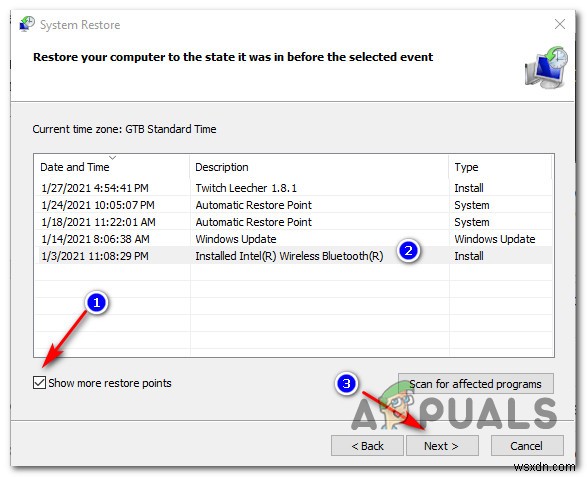Screen dimensions: 587x477
Task: Cancel the System Restore wizard
Action: pyautogui.click(x=527, y=446)
